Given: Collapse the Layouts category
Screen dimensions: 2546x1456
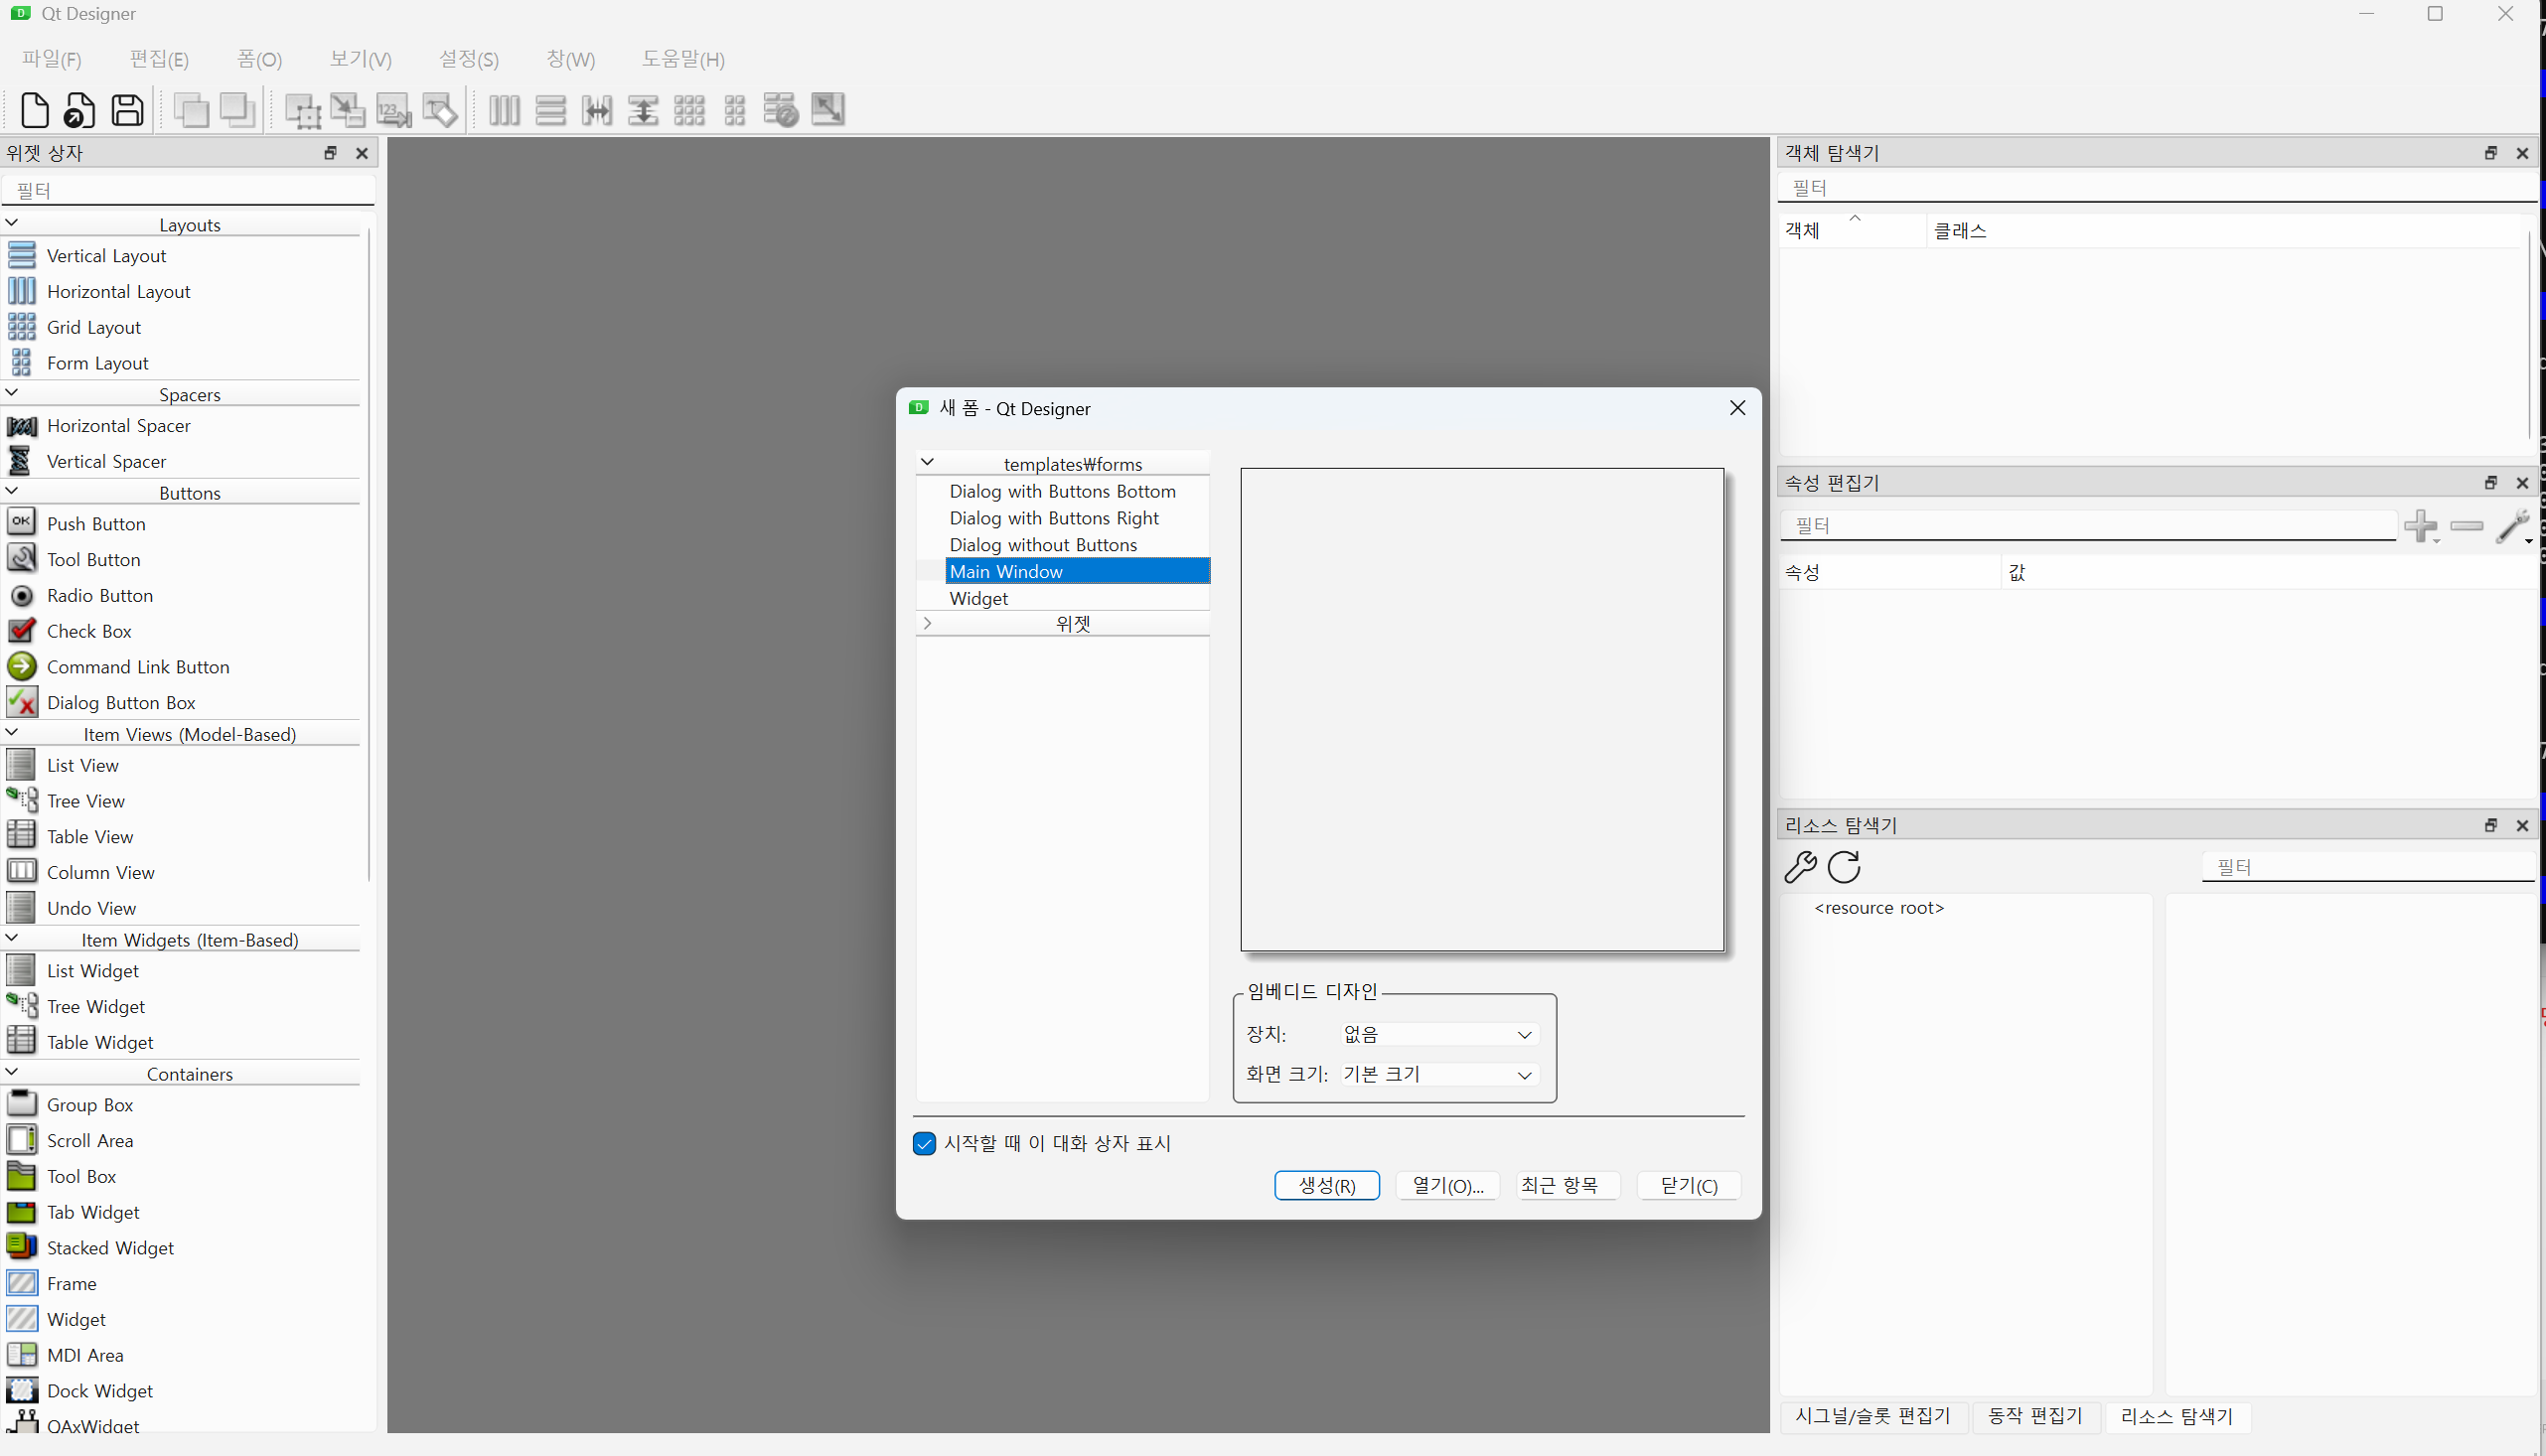Looking at the screenshot, I should [x=12, y=222].
